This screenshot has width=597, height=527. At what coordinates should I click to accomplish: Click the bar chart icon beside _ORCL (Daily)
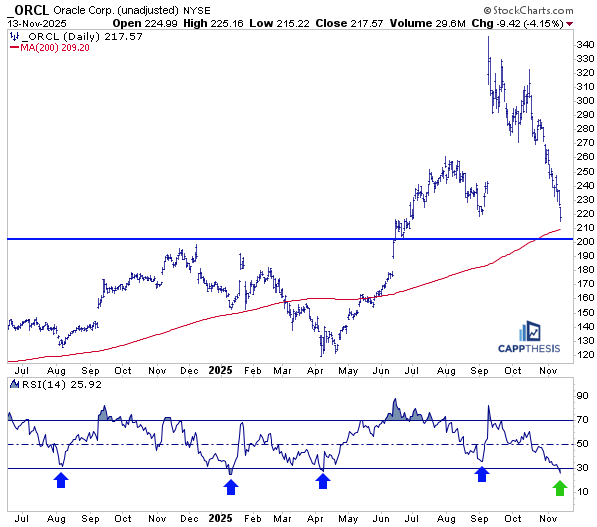[x=14, y=37]
